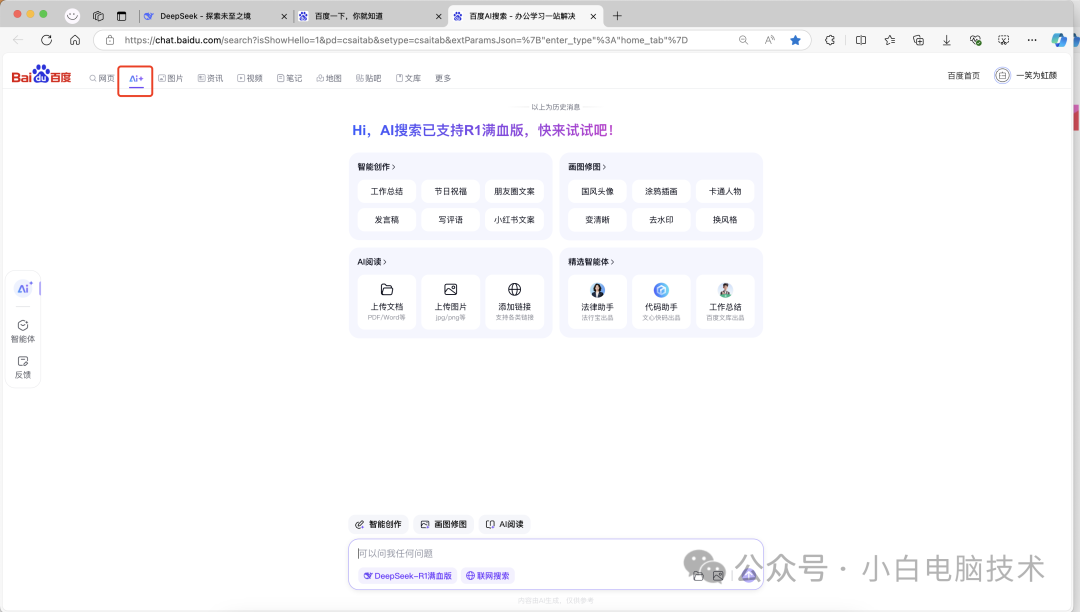Screen dimensions: 1080x612
Task: Click 发言稿 chip
Action: [387, 220]
